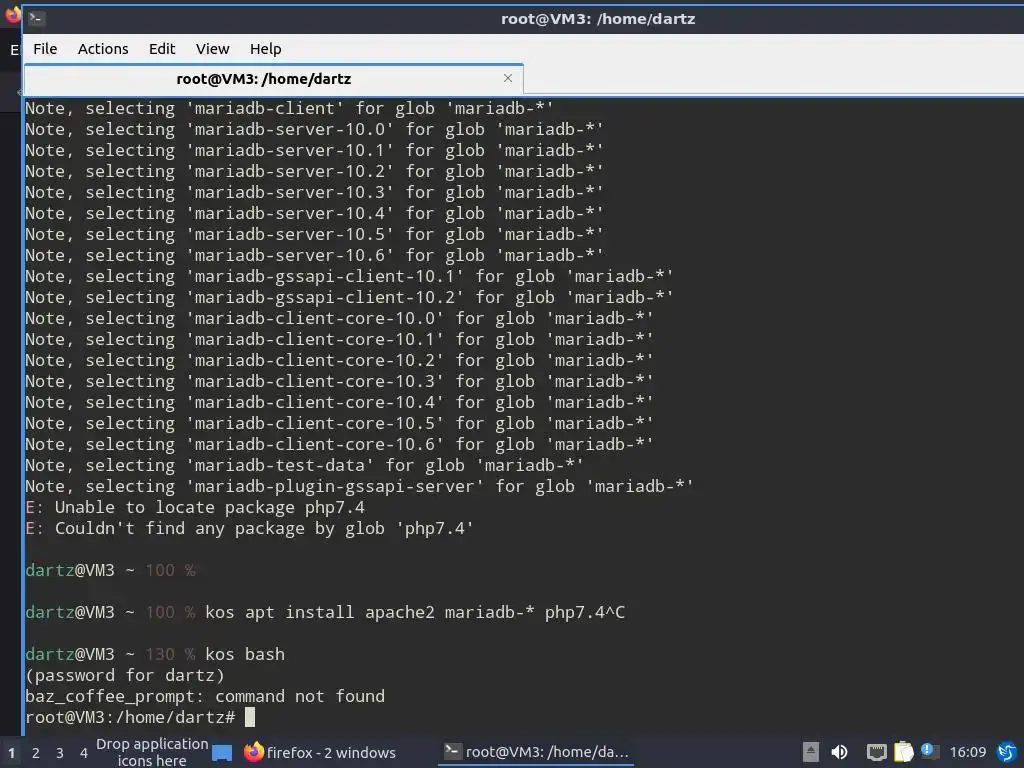Viewport: 1024px width, 768px height.
Task: Open the Help menu
Action: click(265, 49)
